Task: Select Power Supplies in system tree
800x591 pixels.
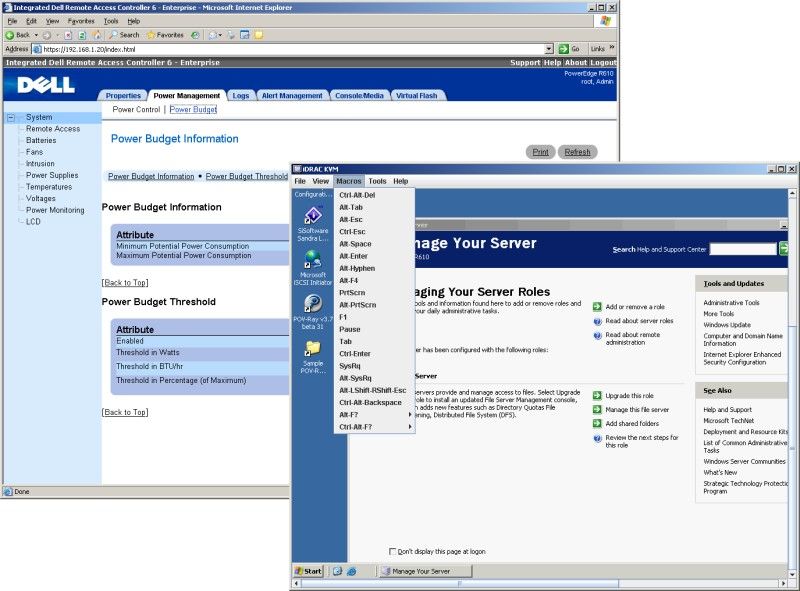Action: tap(52, 175)
